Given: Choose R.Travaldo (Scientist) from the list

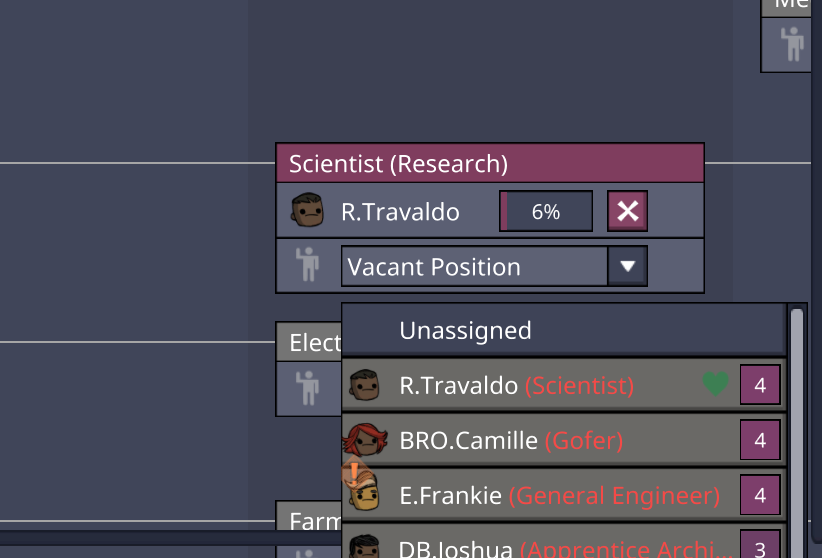Looking at the screenshot, I should pyautogui.click(x=516, y=385).
